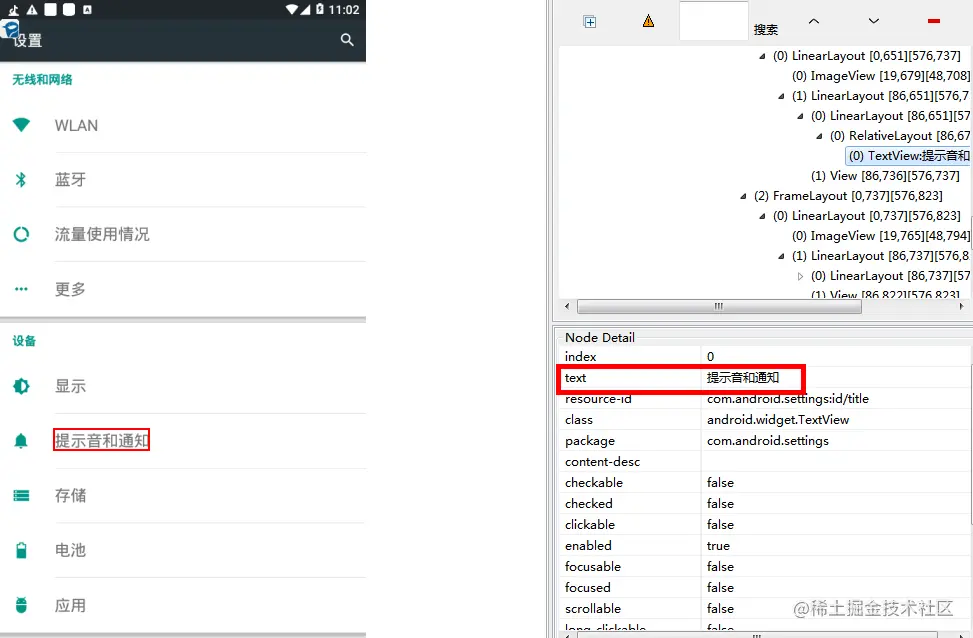The image size is (973, 638).
Task: Tap the bell icon for 提示音和通知
Action: (21, 441)
